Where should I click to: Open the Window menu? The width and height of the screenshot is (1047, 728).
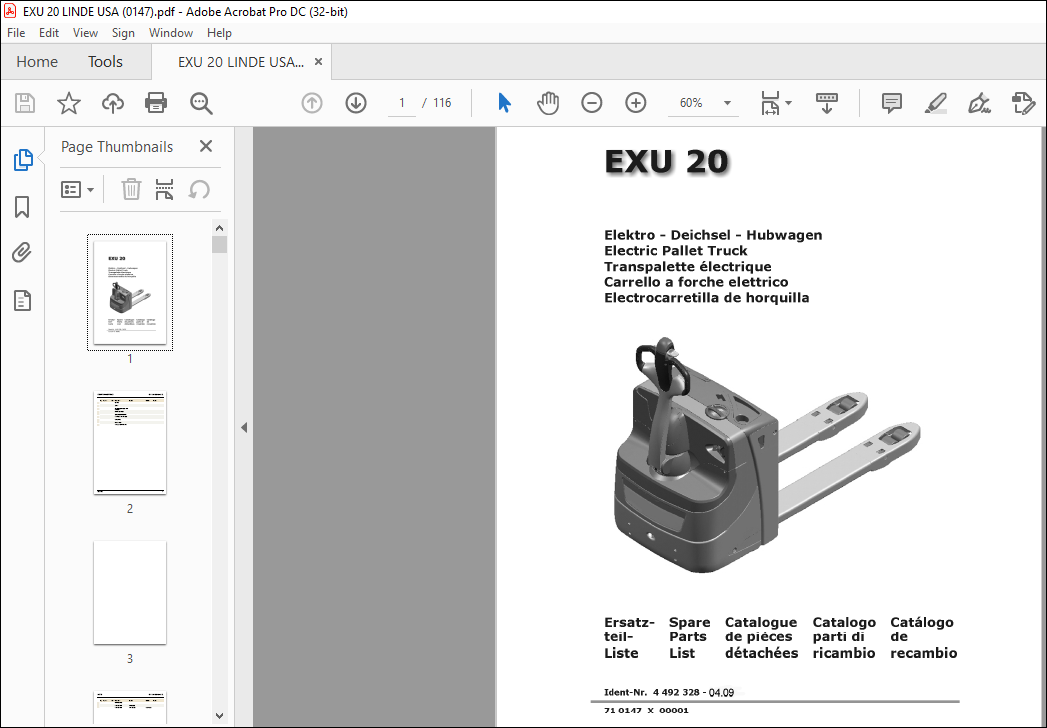[171, 33]
